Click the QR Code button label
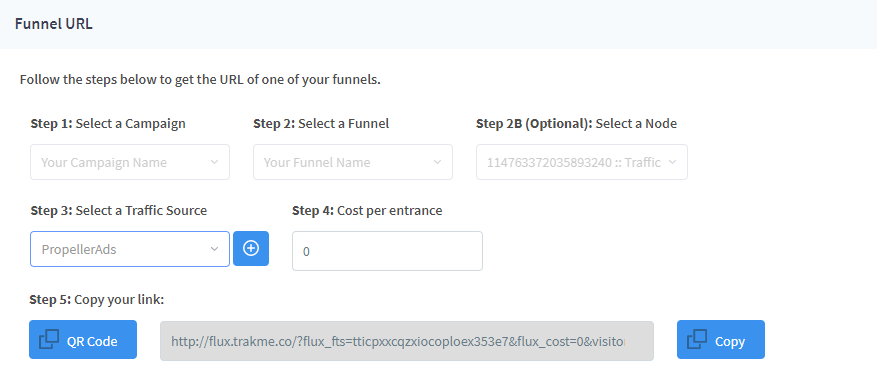 (92, 341)
